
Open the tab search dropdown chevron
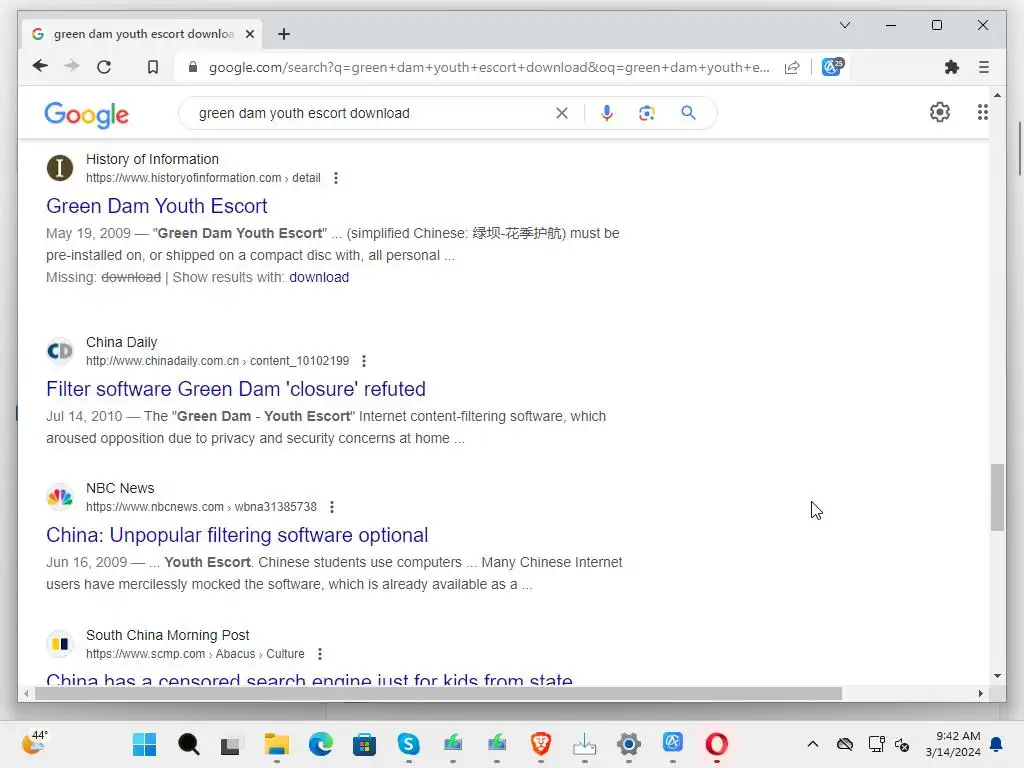(844, 25)
